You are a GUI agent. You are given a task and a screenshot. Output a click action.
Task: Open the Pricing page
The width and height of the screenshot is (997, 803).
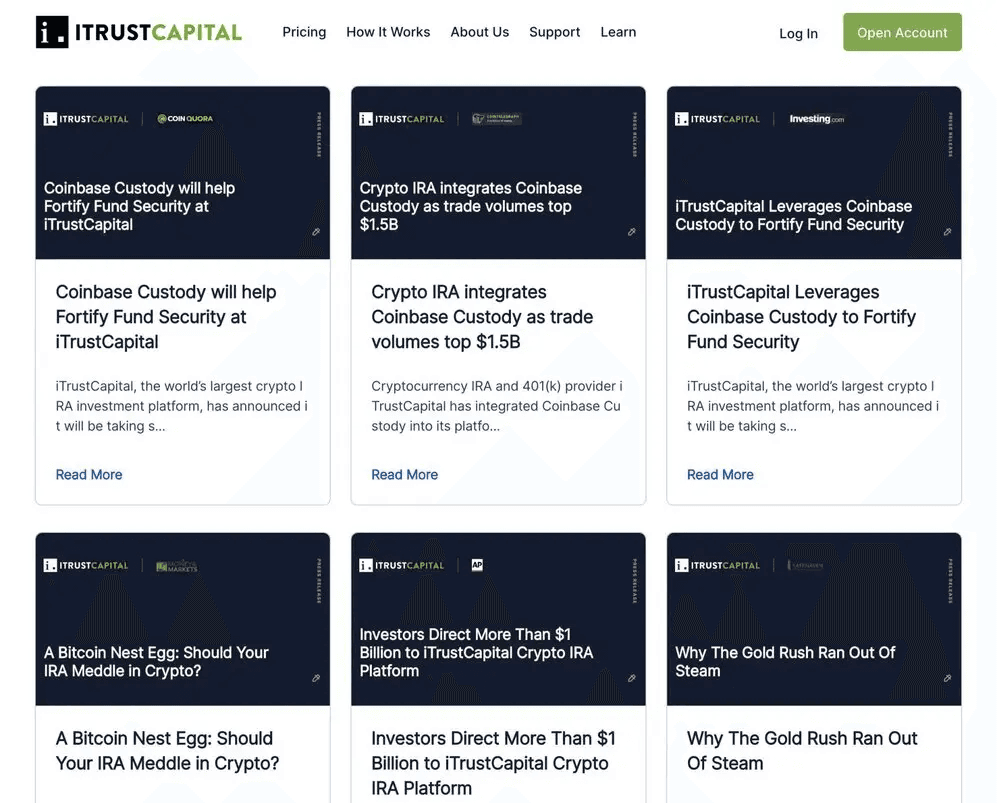[x=304, y=32]
